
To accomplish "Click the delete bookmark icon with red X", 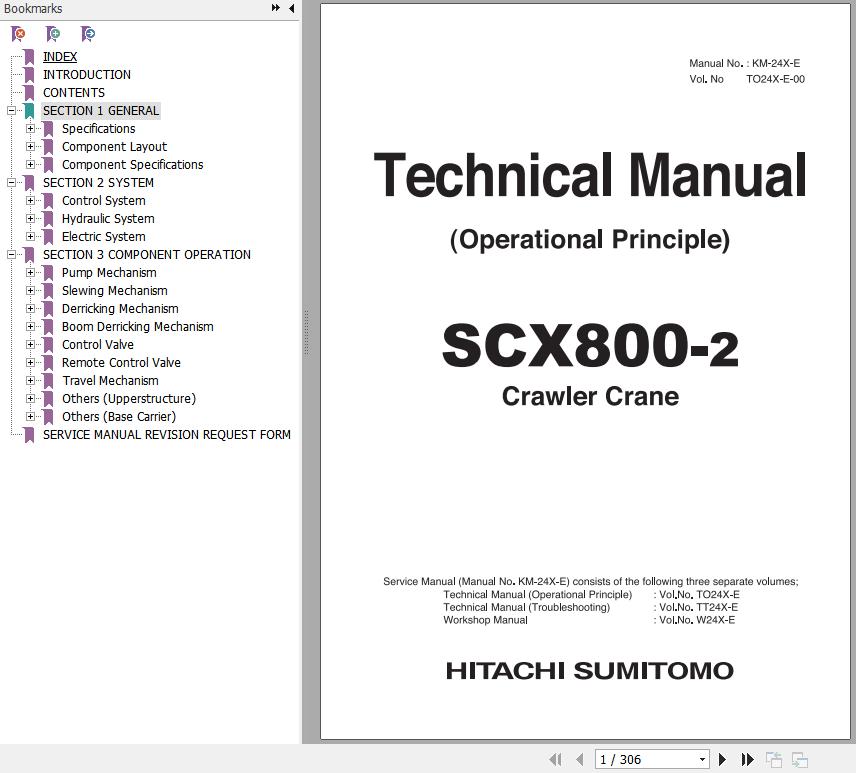I will tap(18, 34).
